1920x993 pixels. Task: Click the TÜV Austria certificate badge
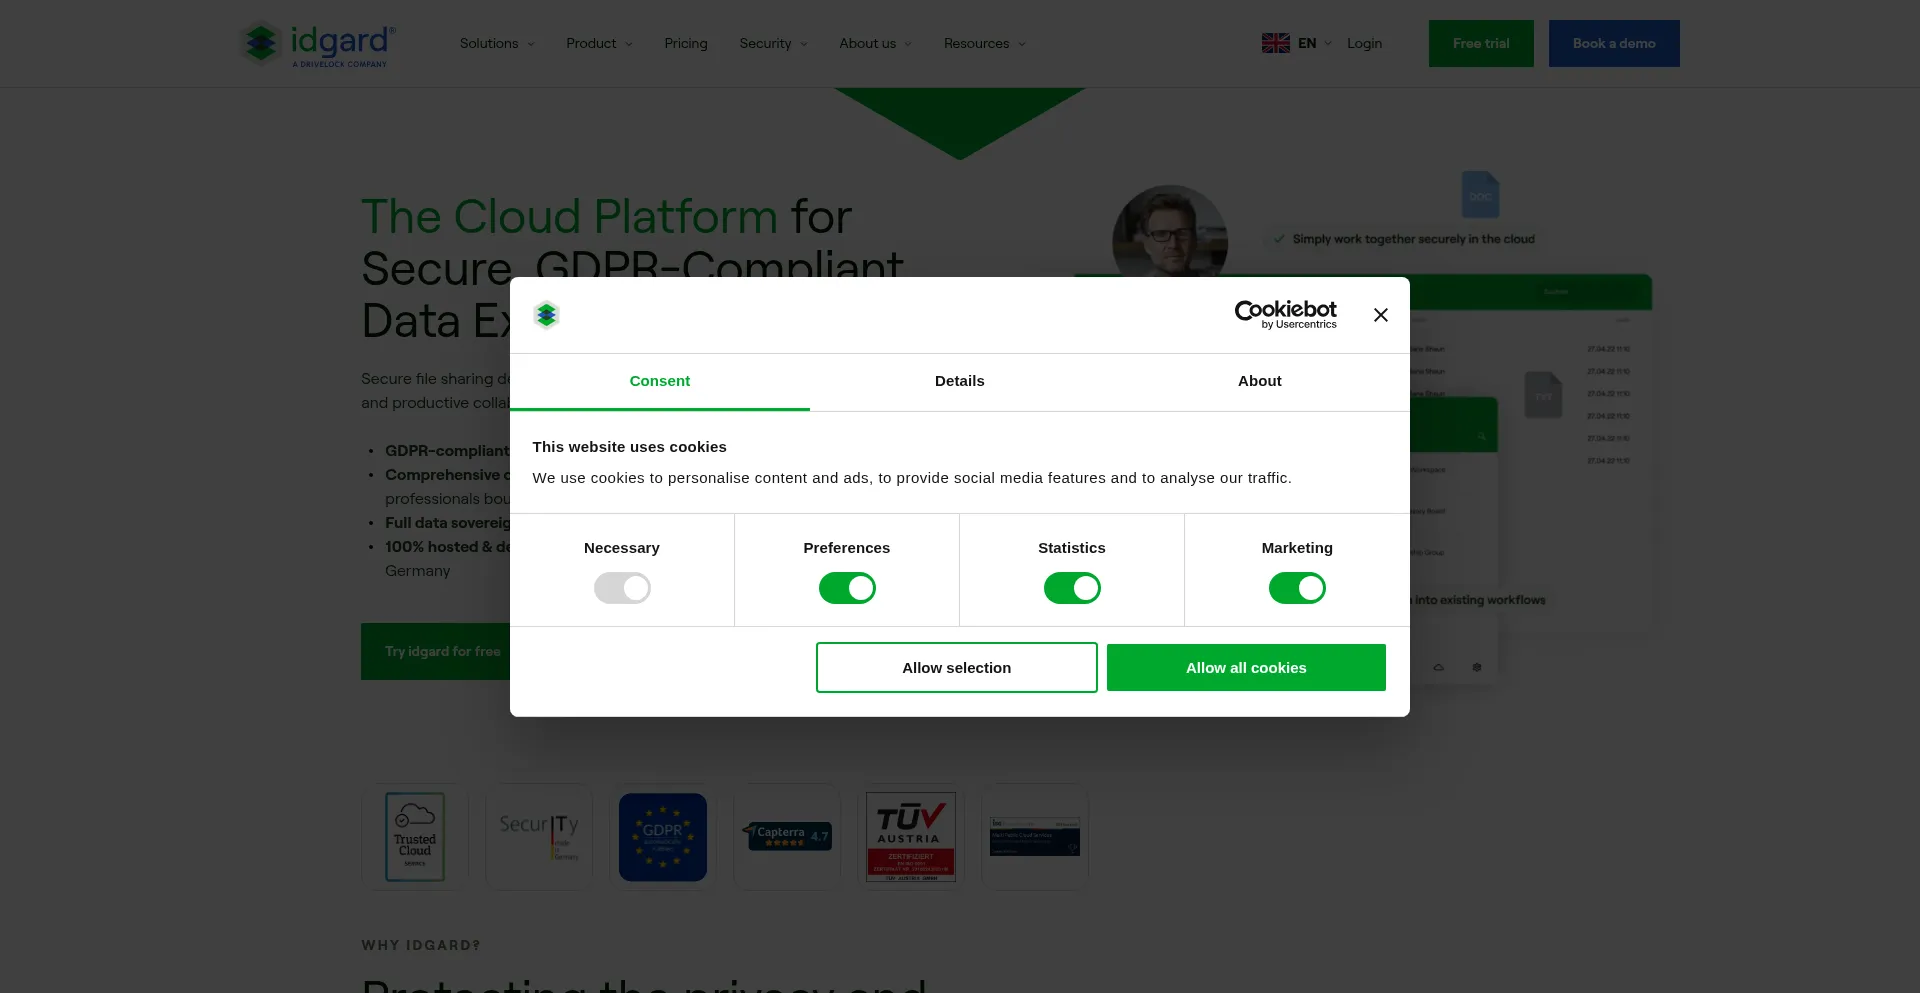coord(910,837)
